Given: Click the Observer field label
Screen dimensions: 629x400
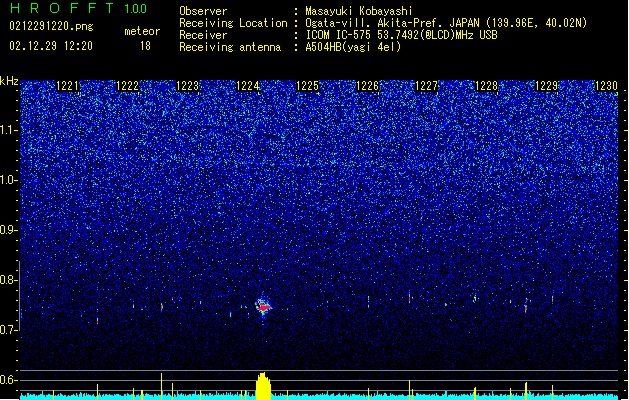Looking at the screenshot, I should 203,11.
